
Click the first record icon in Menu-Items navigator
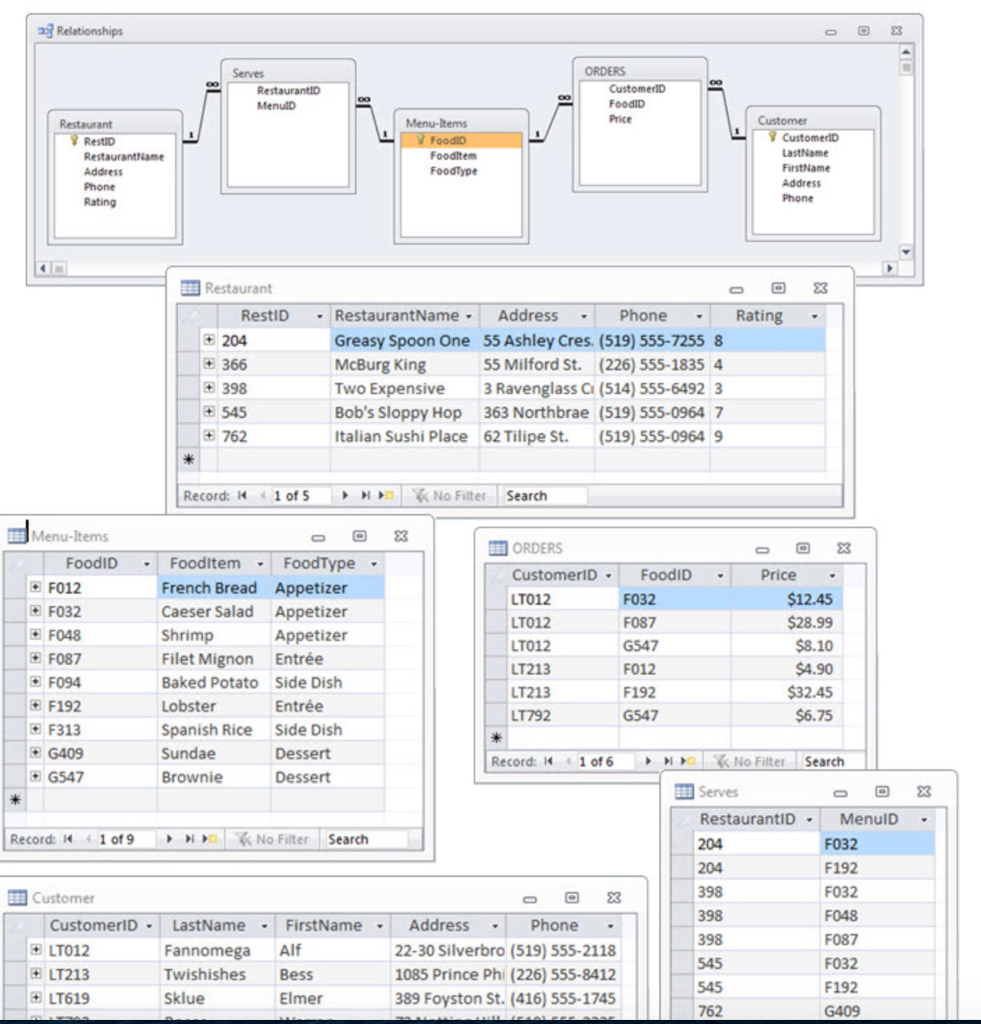pyautogui.click(x=67, y=838)
